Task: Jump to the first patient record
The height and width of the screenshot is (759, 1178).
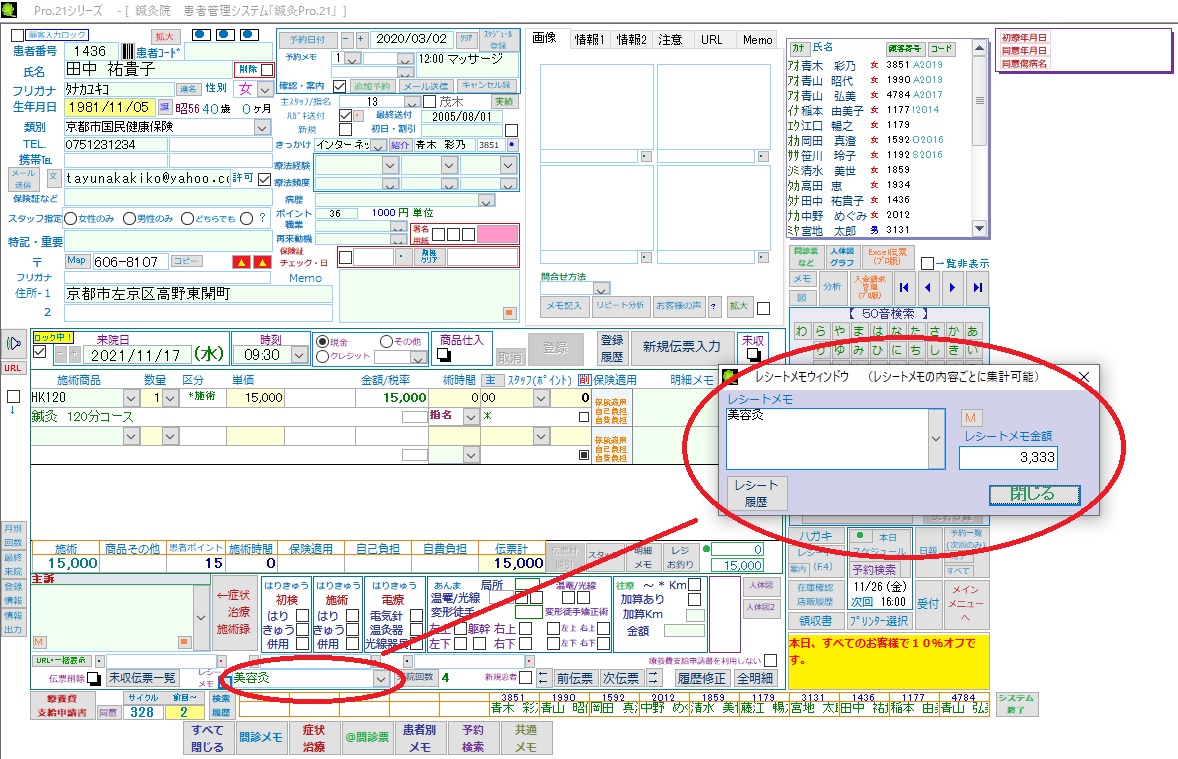Action: tap(904, 287)
